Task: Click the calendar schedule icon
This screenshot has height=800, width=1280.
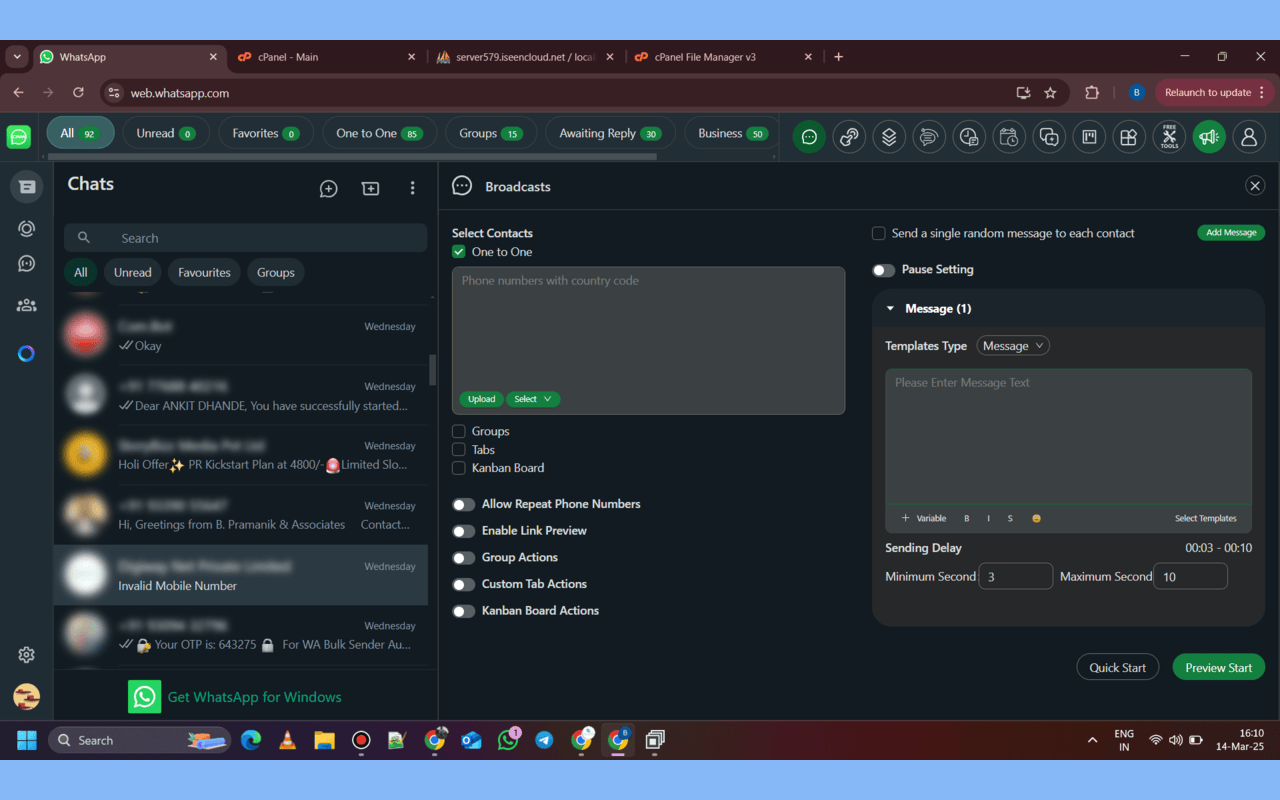Action: [x=1009, y=137]
